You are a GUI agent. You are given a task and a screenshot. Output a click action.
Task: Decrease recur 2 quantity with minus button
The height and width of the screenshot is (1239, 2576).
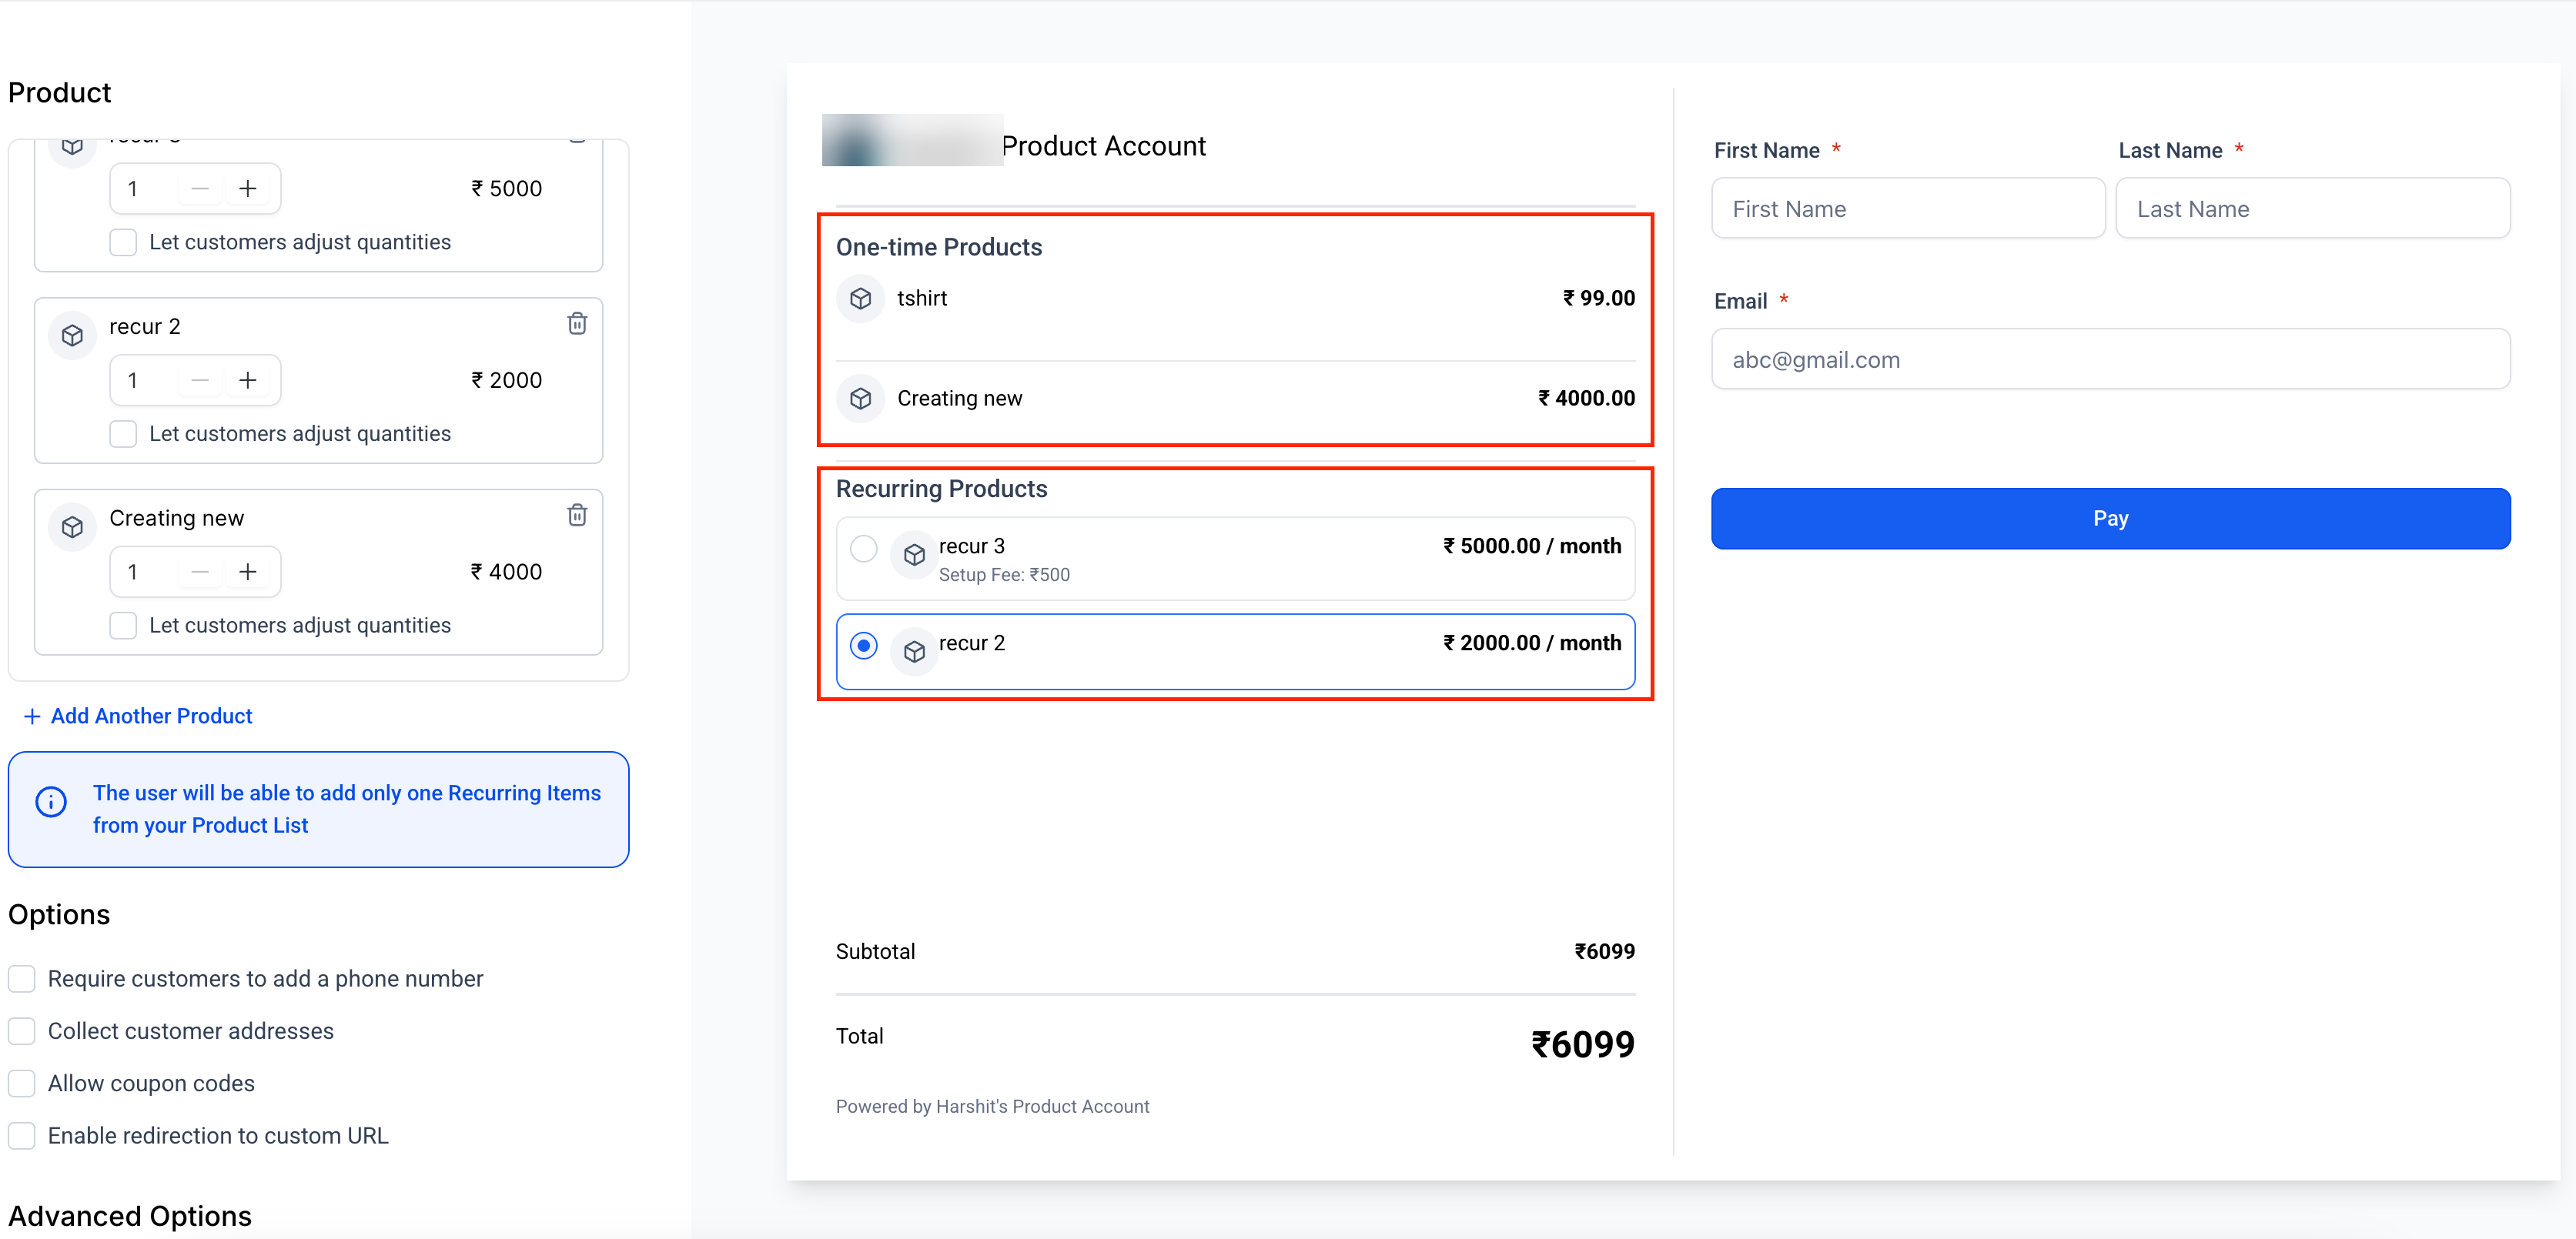pyautogui.click(x=200, y=380)
